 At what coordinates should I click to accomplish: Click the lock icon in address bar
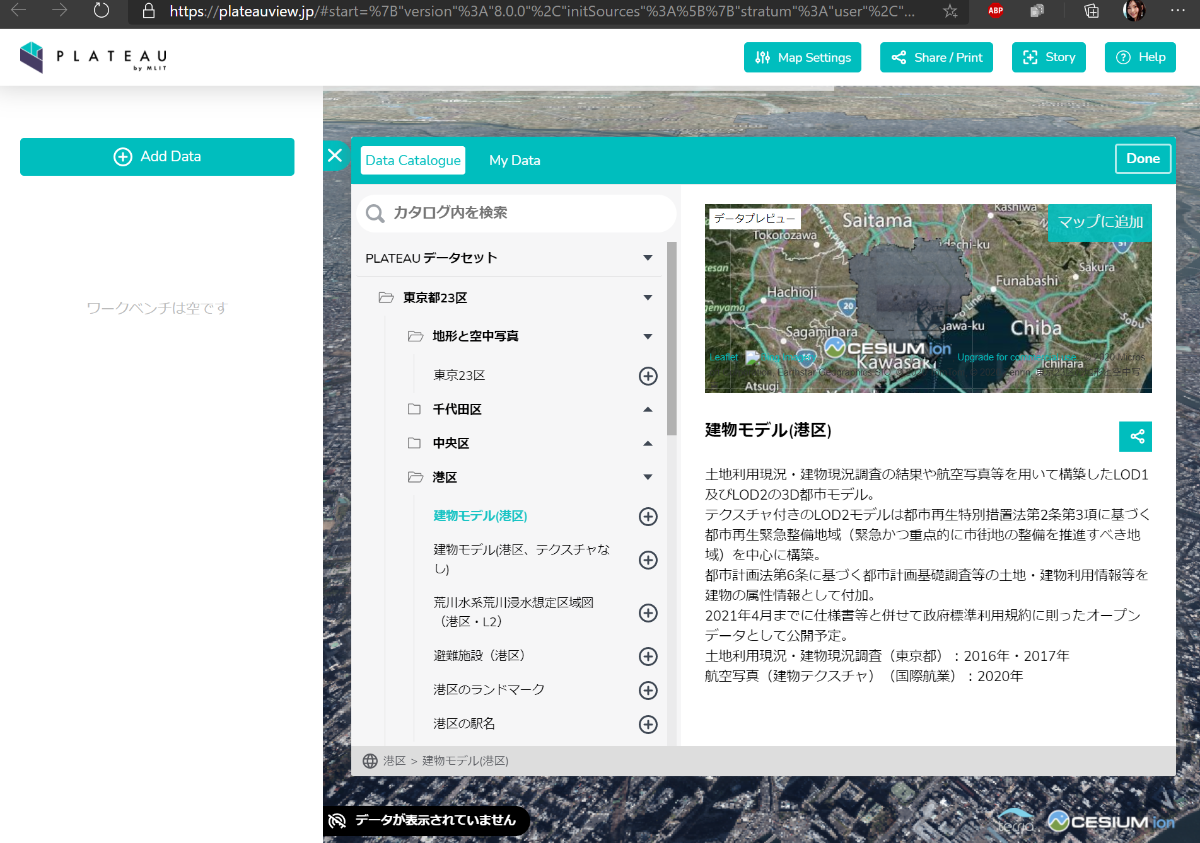(149, 11)
